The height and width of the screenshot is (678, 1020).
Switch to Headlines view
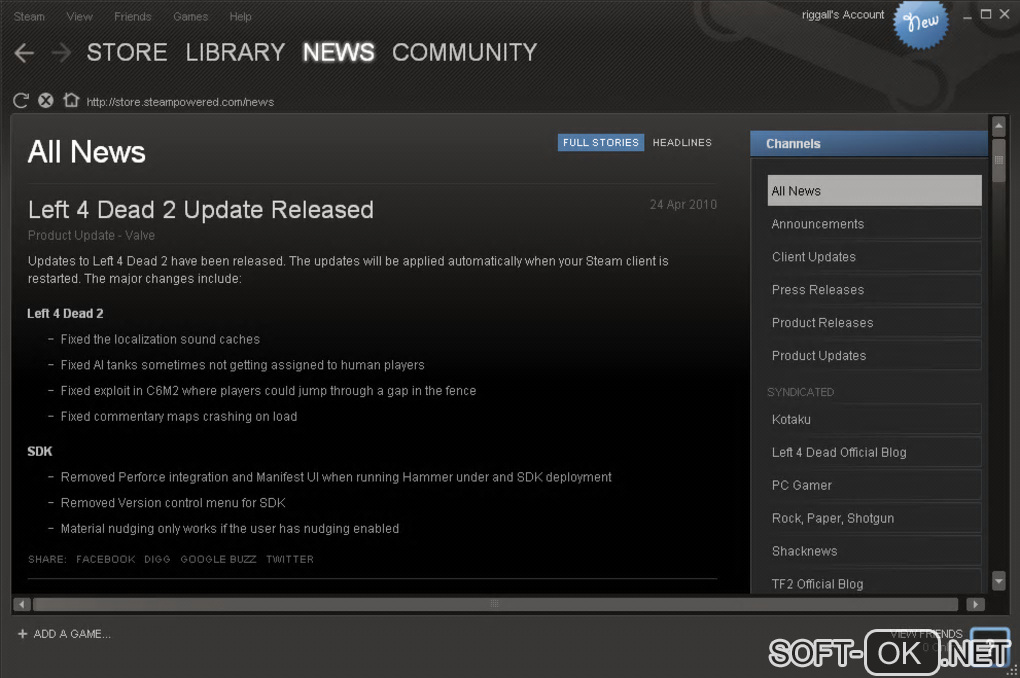coord(682,142)
